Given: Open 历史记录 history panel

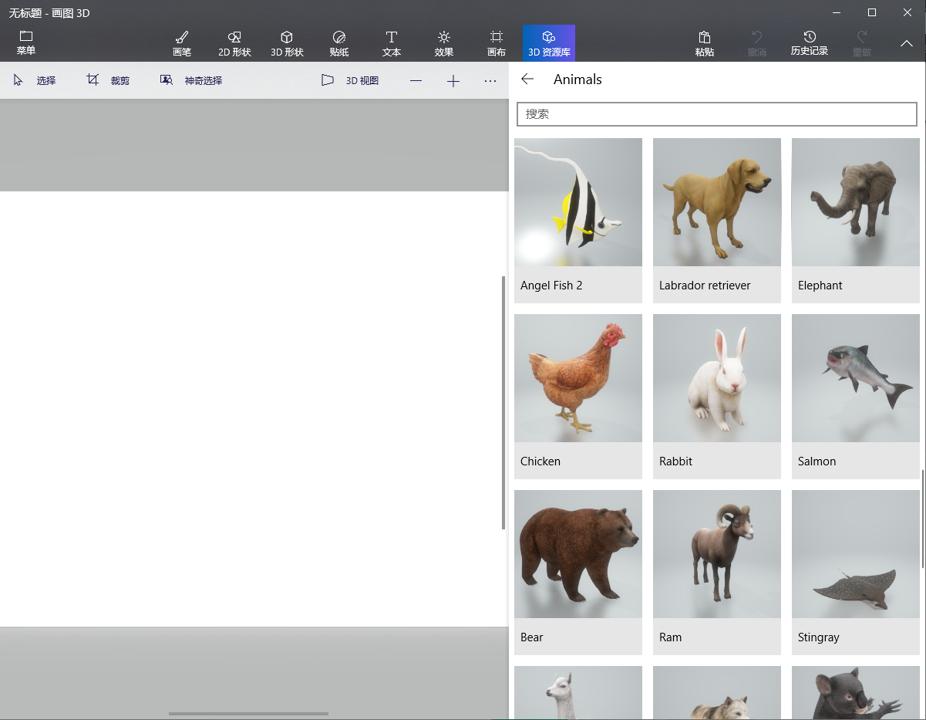Looking at the screenshot, I should pyautogui.click(x=809, y=42).
